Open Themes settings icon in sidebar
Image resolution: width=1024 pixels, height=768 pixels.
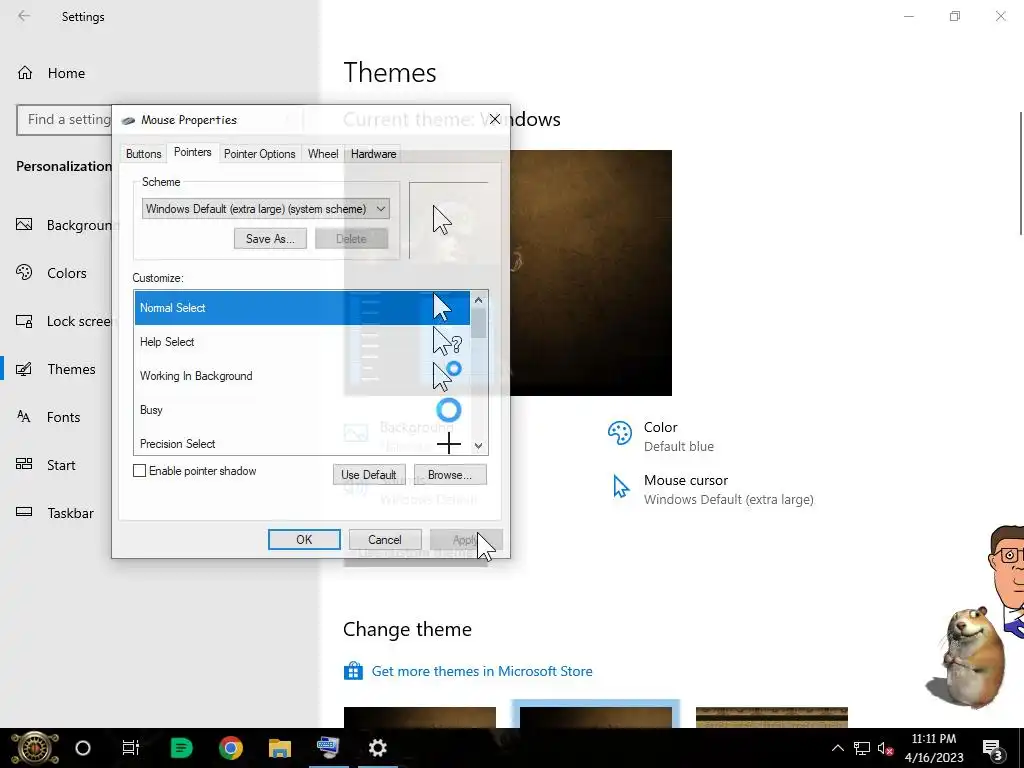pyautogui.click(x=24, y=369)
